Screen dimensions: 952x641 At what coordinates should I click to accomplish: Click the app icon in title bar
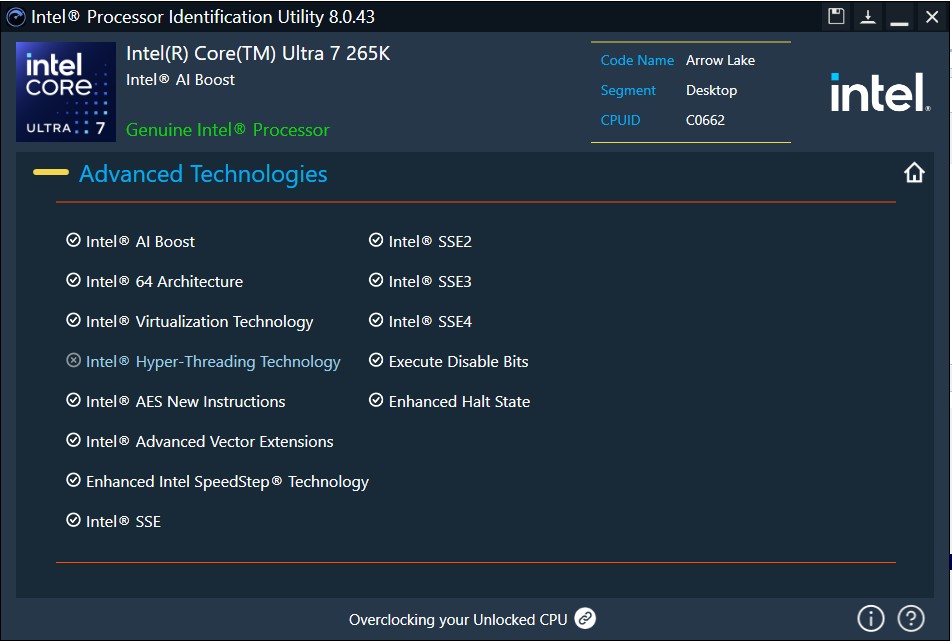16,16
